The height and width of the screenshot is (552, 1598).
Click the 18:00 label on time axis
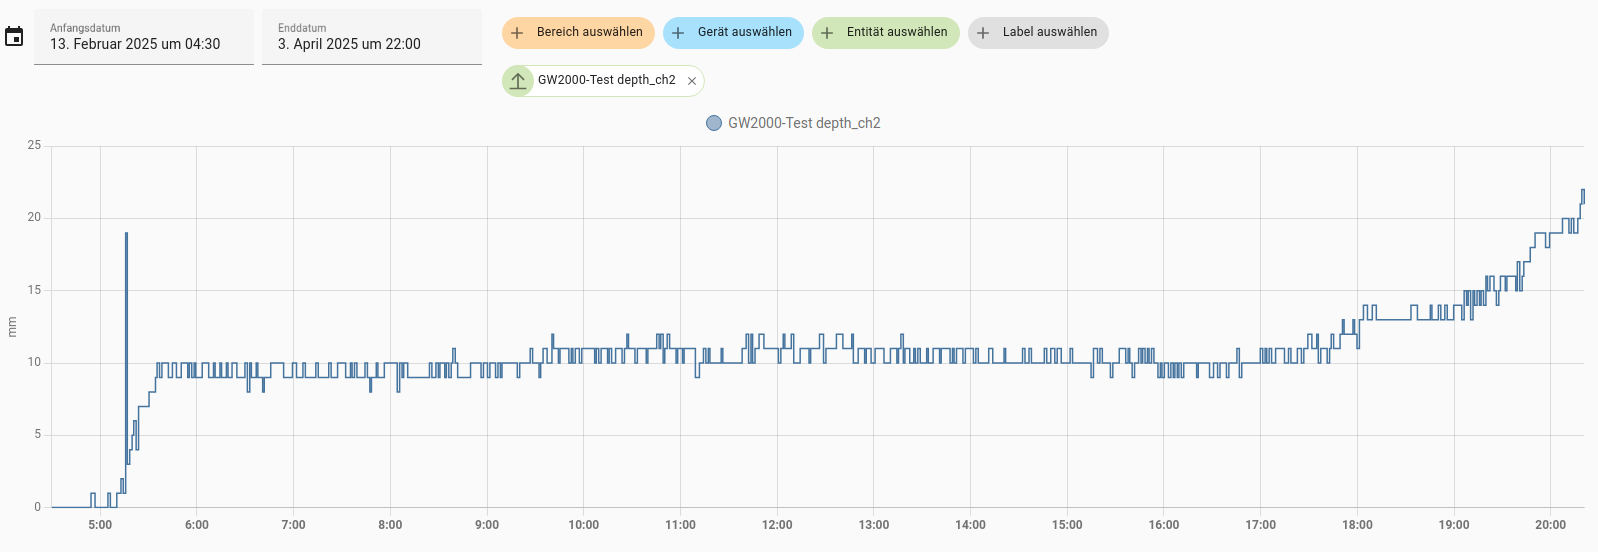(1357, 525)
